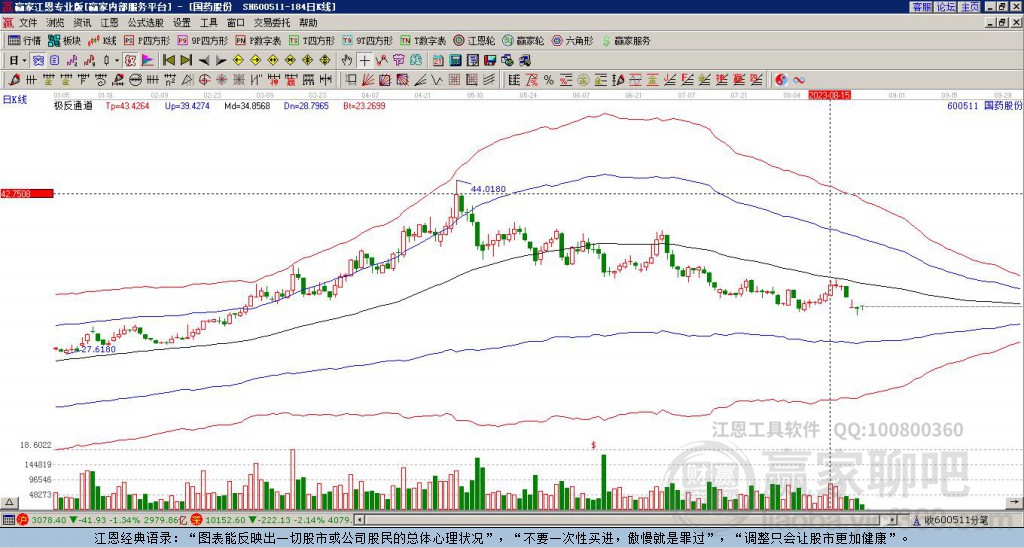Click the horizontal scrollbar right arrow

(893, 520)
